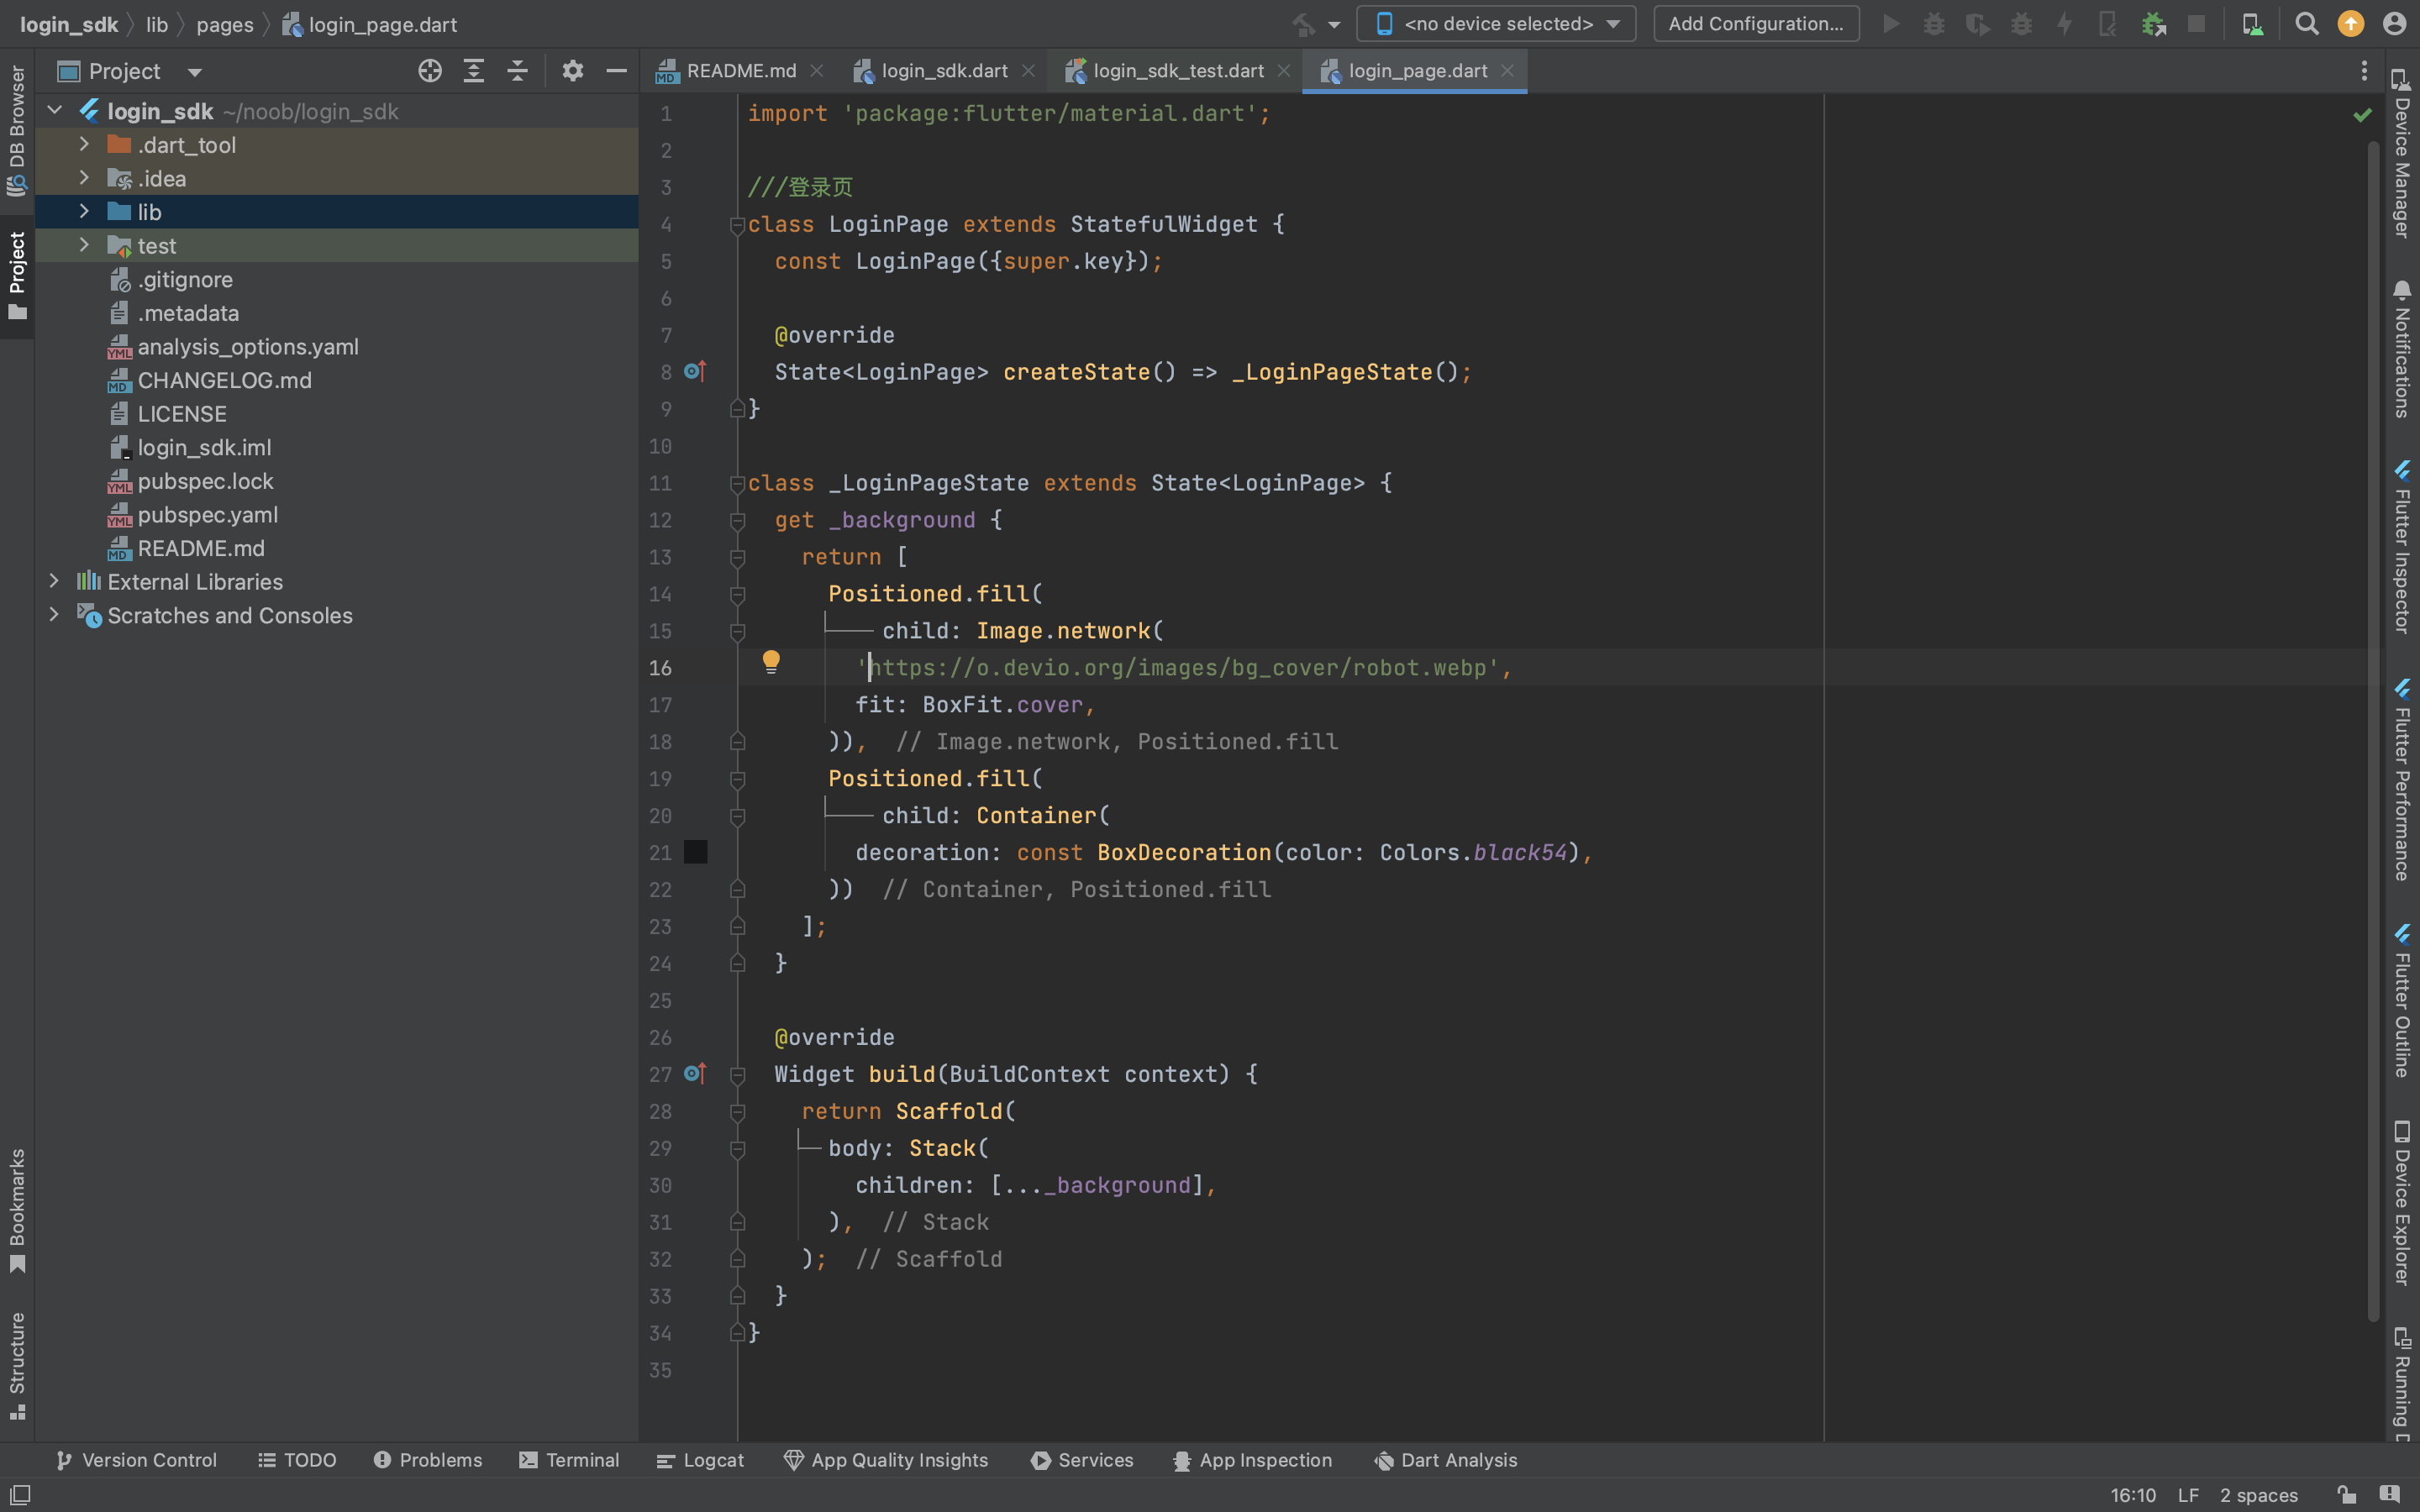Expand External Libraries node
The image size is (2420, 1512).
(55, 581)
